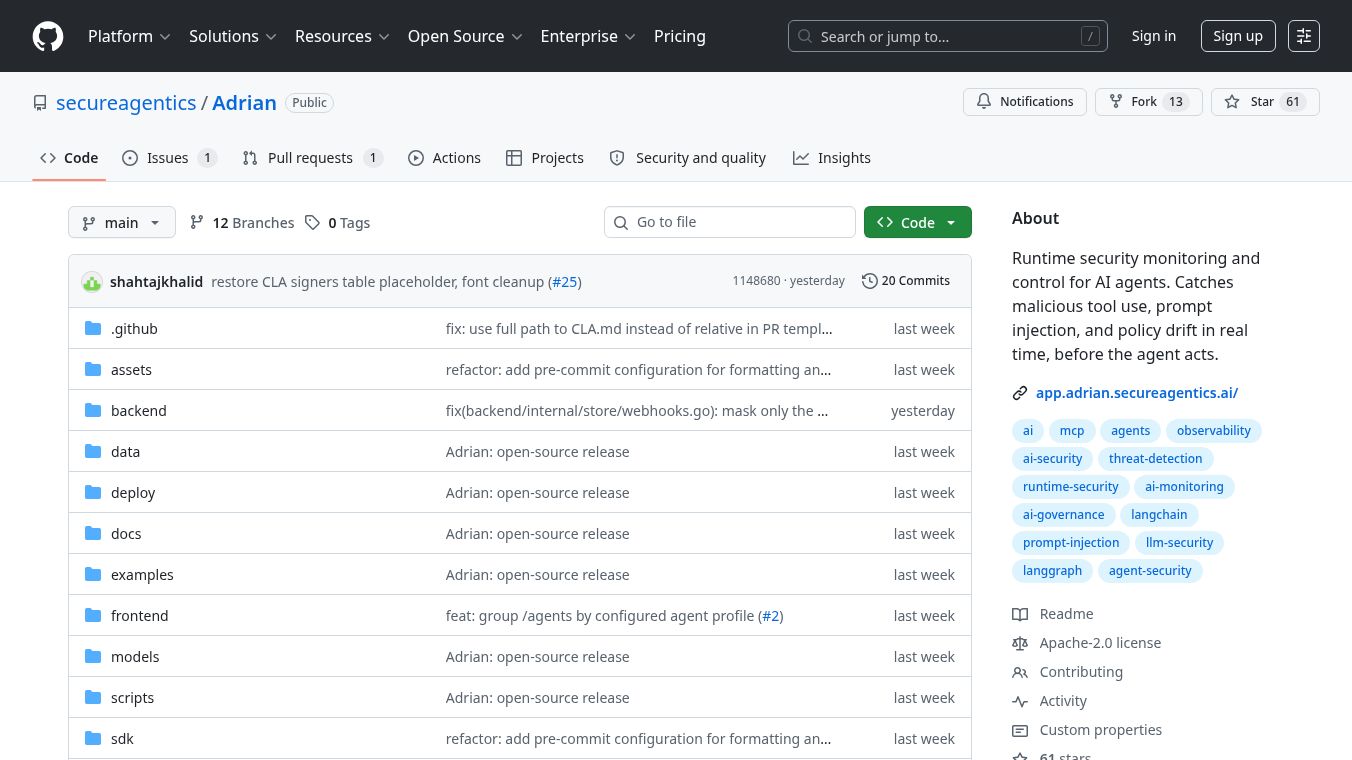Open the shahtajkhalid author name
The image size is (1352, 760).
(x=156, y=282)
